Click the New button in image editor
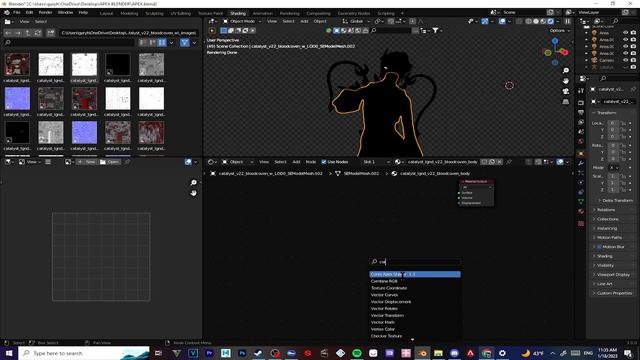The width and height of the screenshot is (640, 360). pyautogui.click(x=87, y=162)
